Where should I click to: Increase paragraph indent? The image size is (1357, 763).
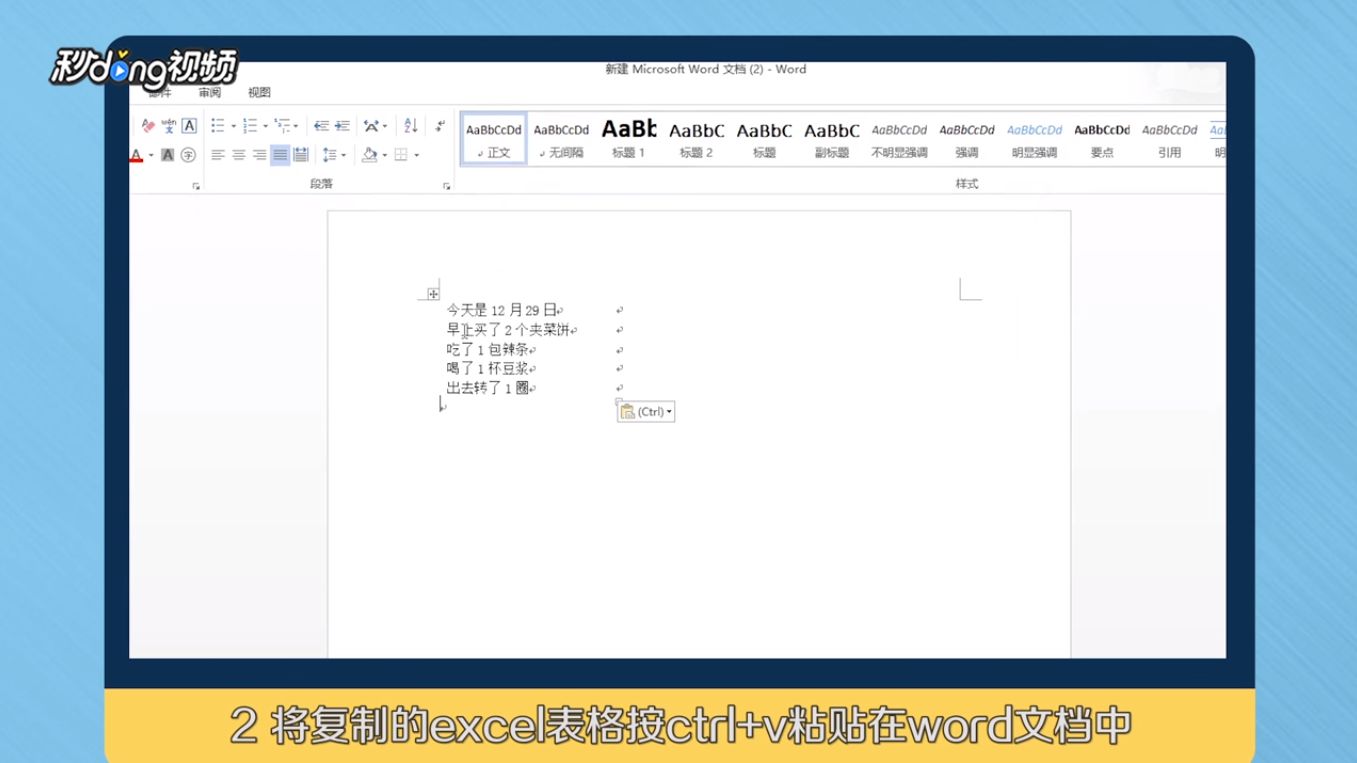[x=342, y=126]
